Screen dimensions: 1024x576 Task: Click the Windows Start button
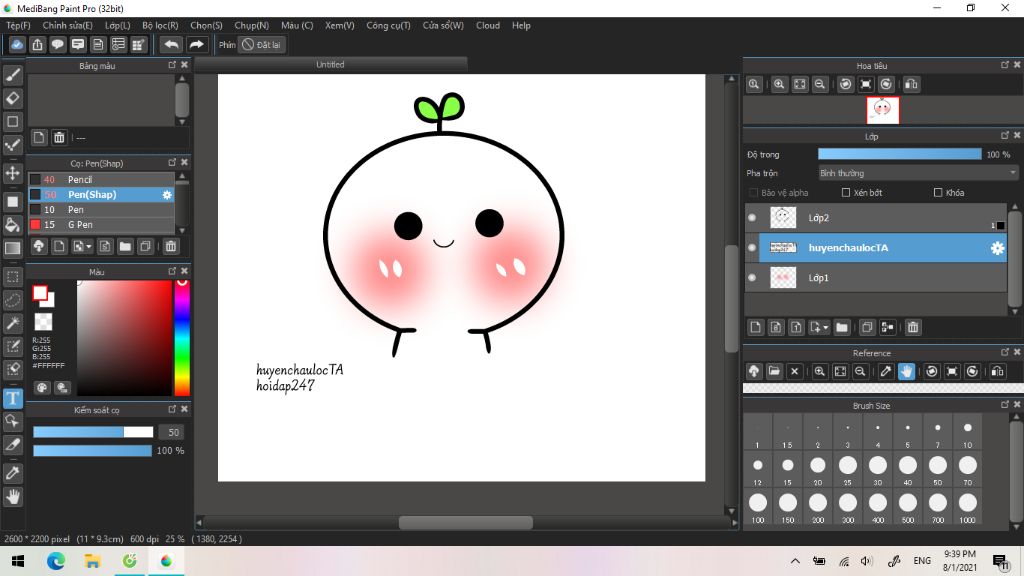coord(18,561)
